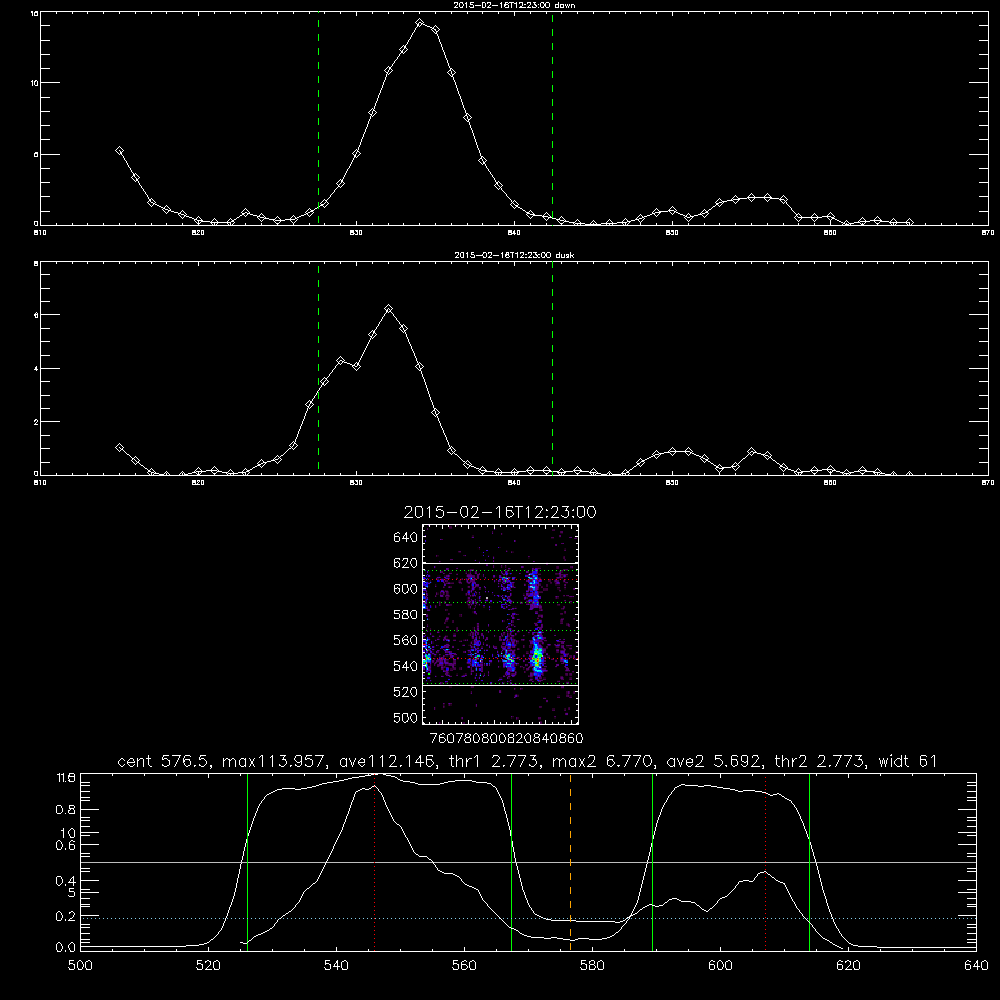Viewport: 1000px width, 1000px height.
Task: Click the "2" y-axis label of dusk plot
Action: [x=36, y=422]
